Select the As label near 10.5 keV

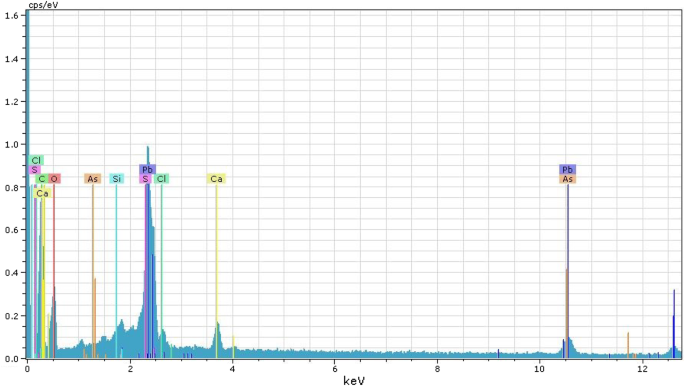(x=567, y=179)
